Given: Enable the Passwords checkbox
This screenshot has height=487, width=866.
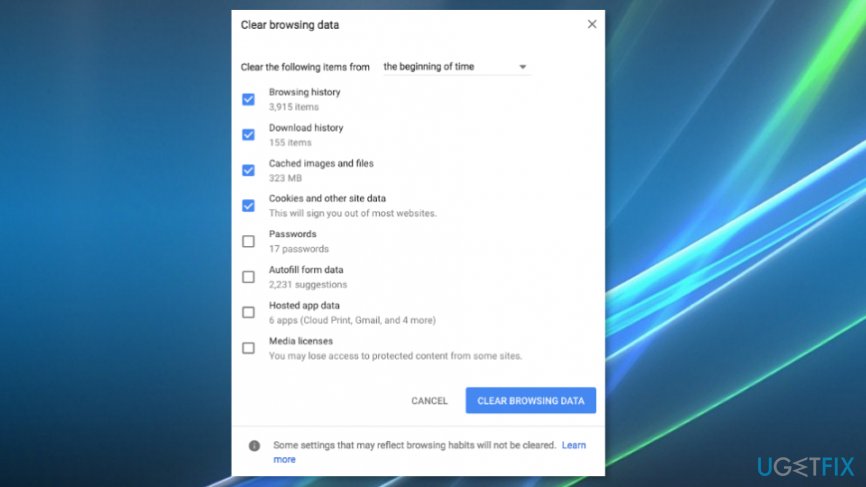Looking at the screenshot, I should (x=248, y=241).
